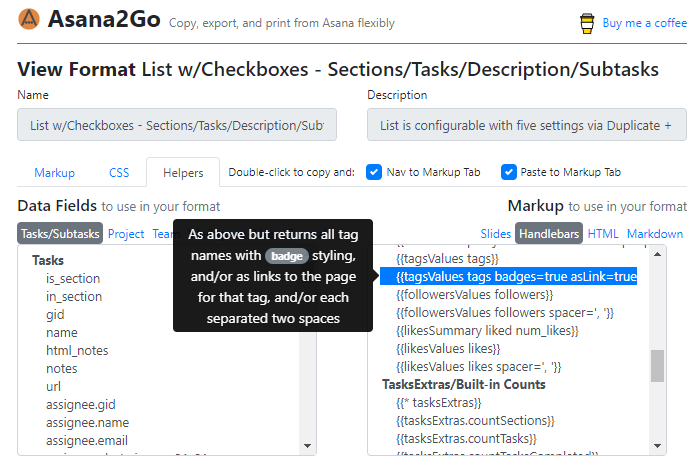Select the in_section data field
699x462 pixels.
click(x=74, y=297)
